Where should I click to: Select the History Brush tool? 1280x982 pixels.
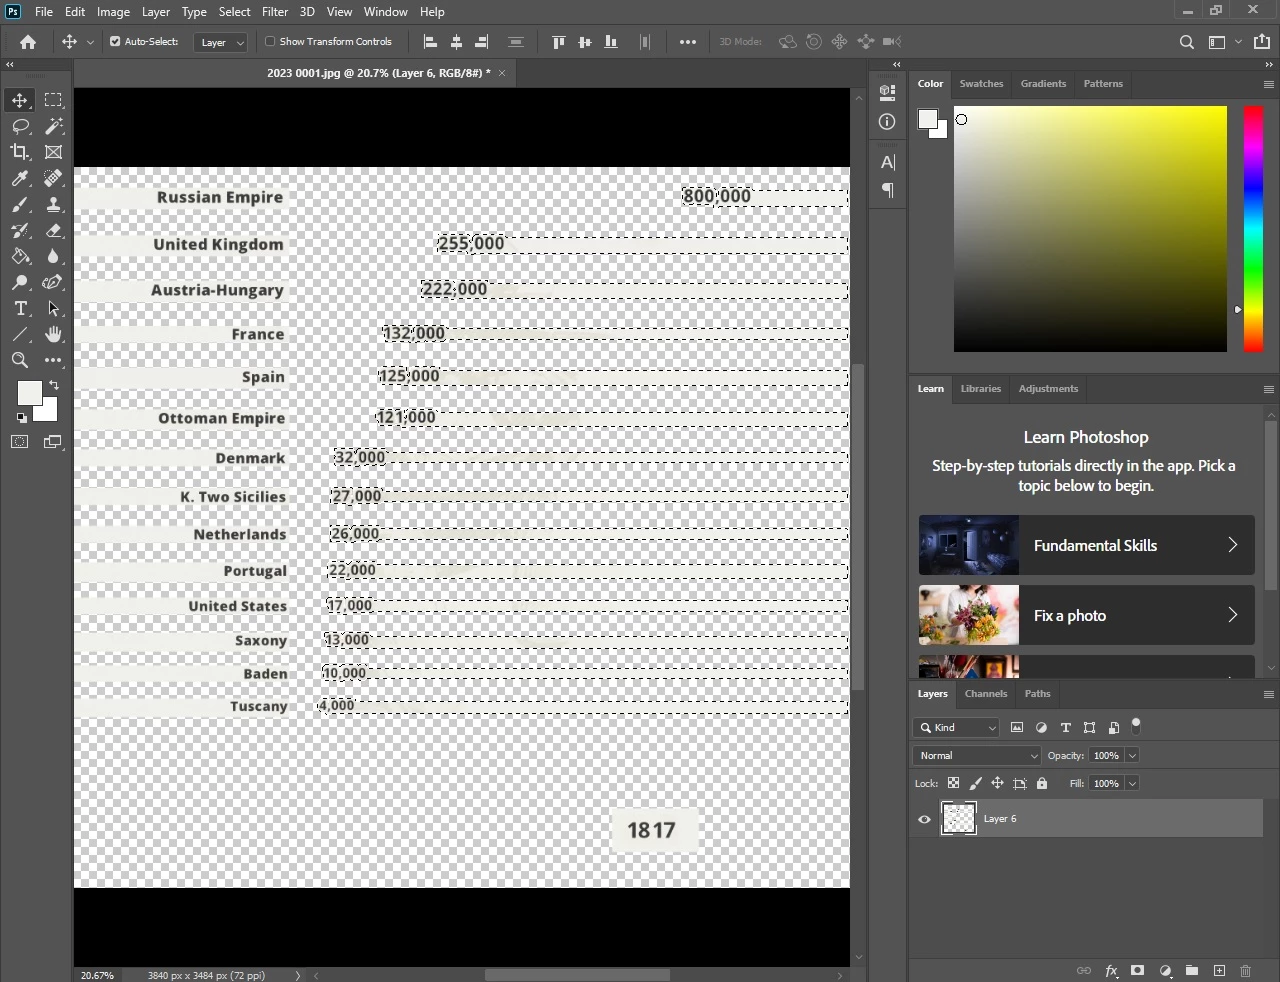20,230
